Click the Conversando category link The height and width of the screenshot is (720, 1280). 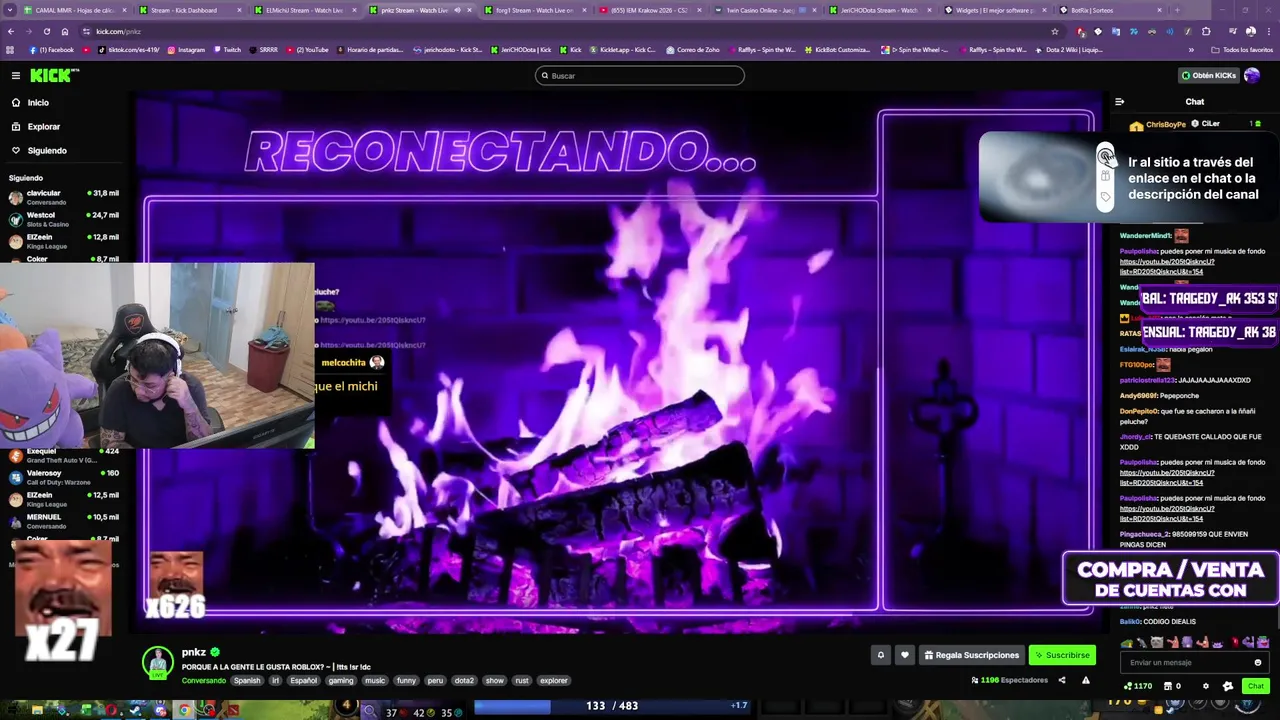tap(203, 680)
